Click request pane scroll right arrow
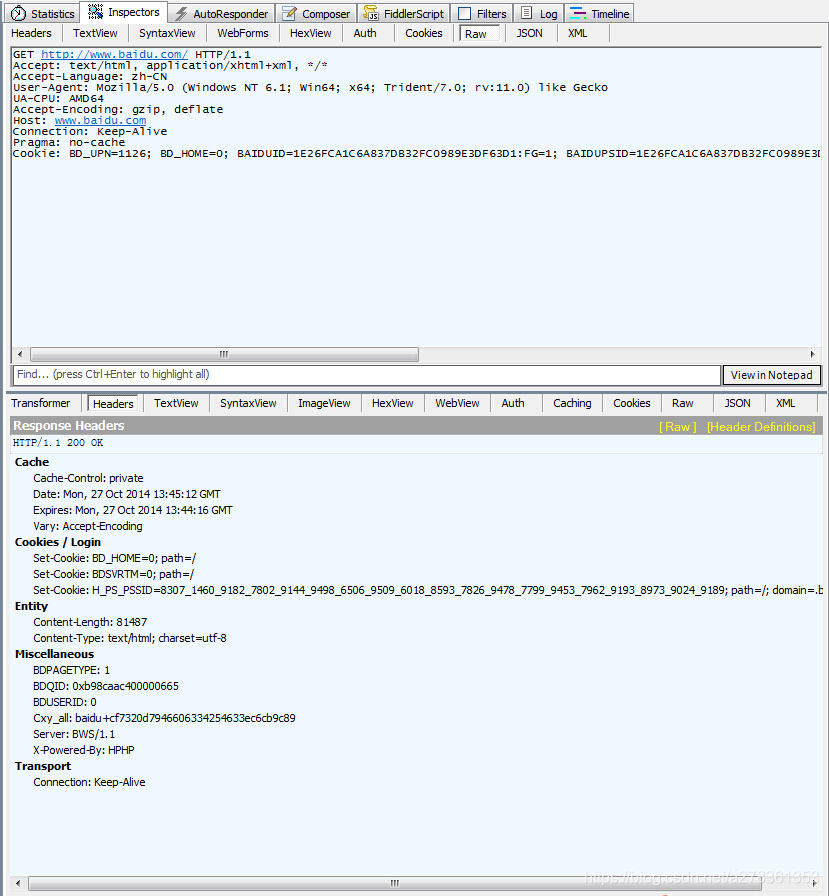 tap(812, 354)
